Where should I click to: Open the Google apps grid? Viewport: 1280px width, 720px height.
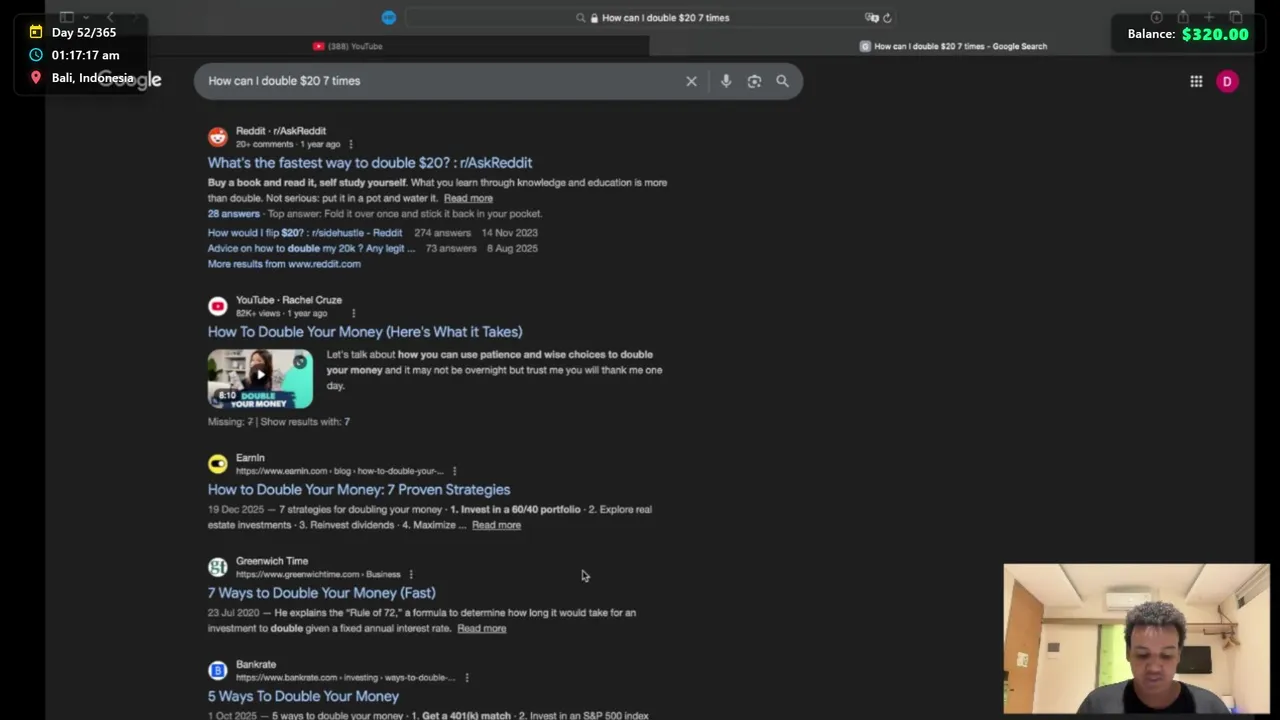coord(1196,81)
